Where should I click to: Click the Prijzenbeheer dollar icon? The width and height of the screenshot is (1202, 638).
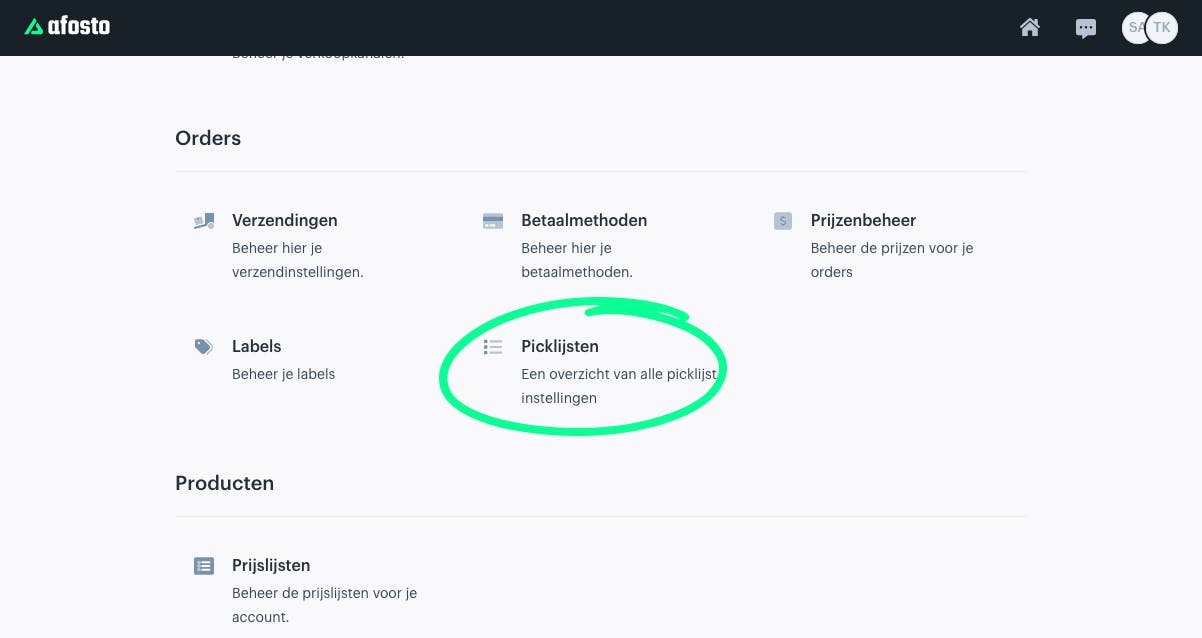(783, 221)
